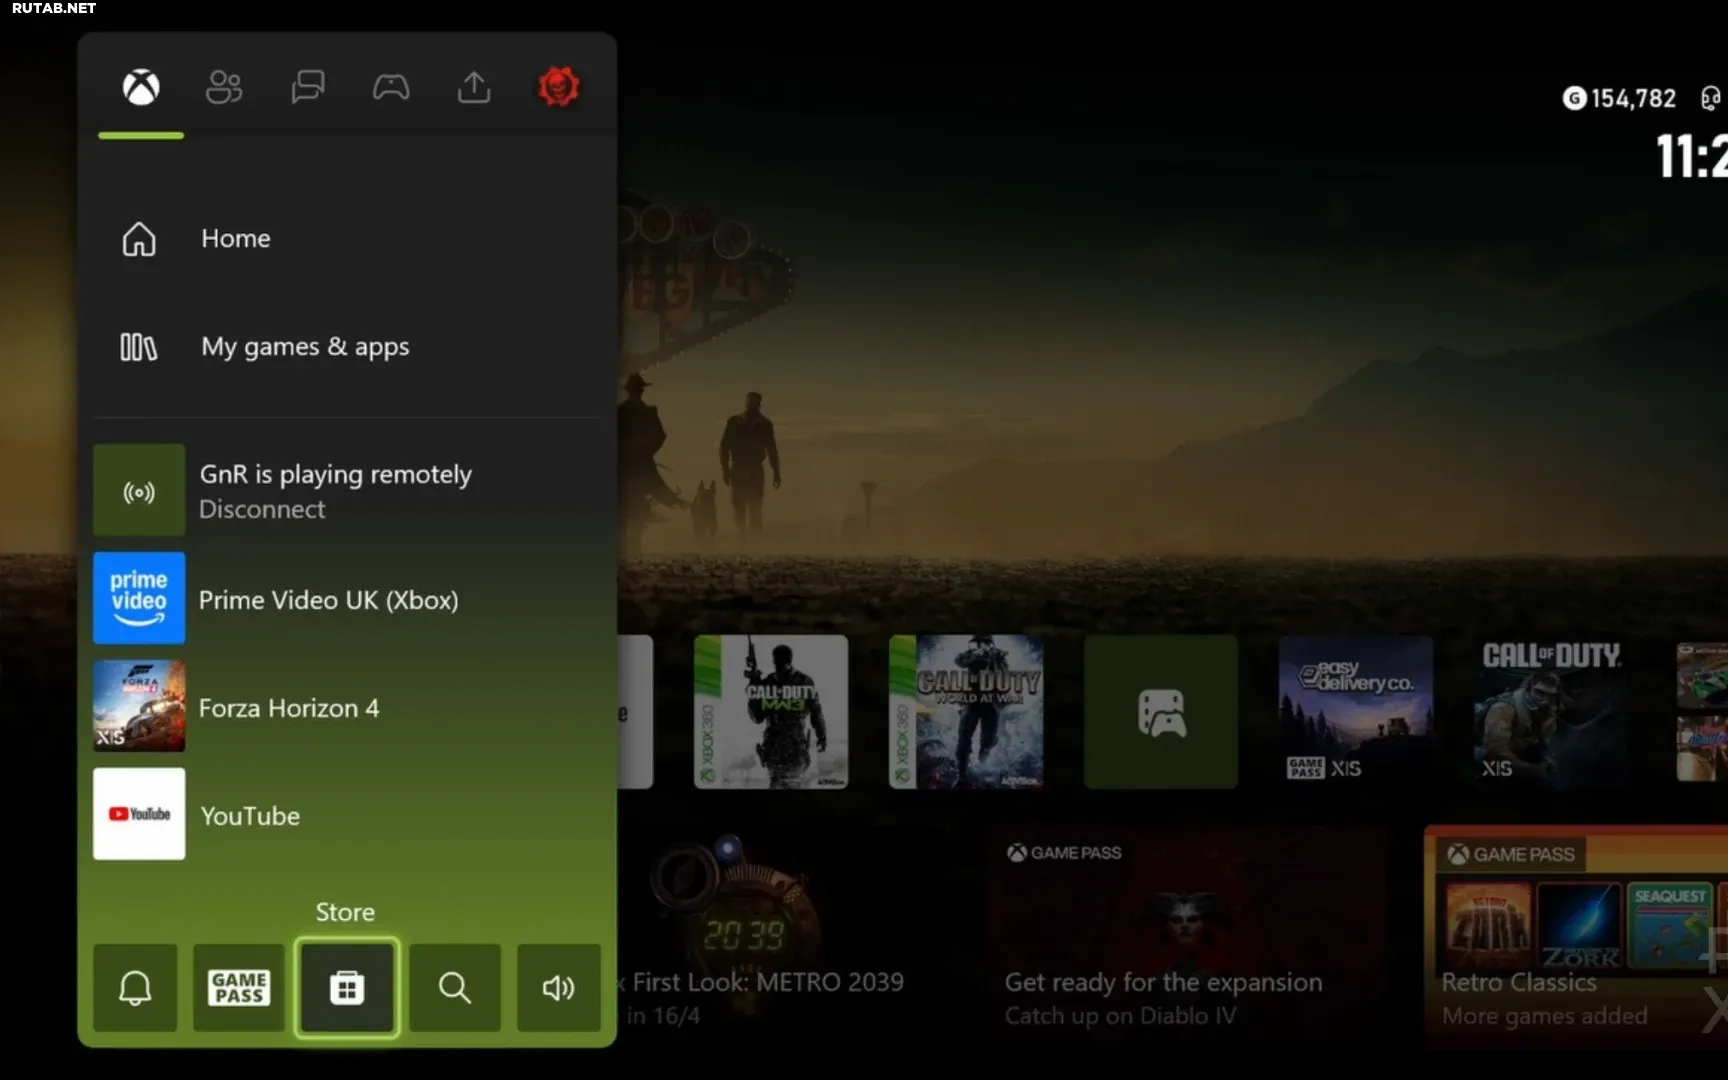The height and width of the screenshot is (1080, 1728).
Task: Switch to the Parties & chats tab
Action: click(307, 88)
